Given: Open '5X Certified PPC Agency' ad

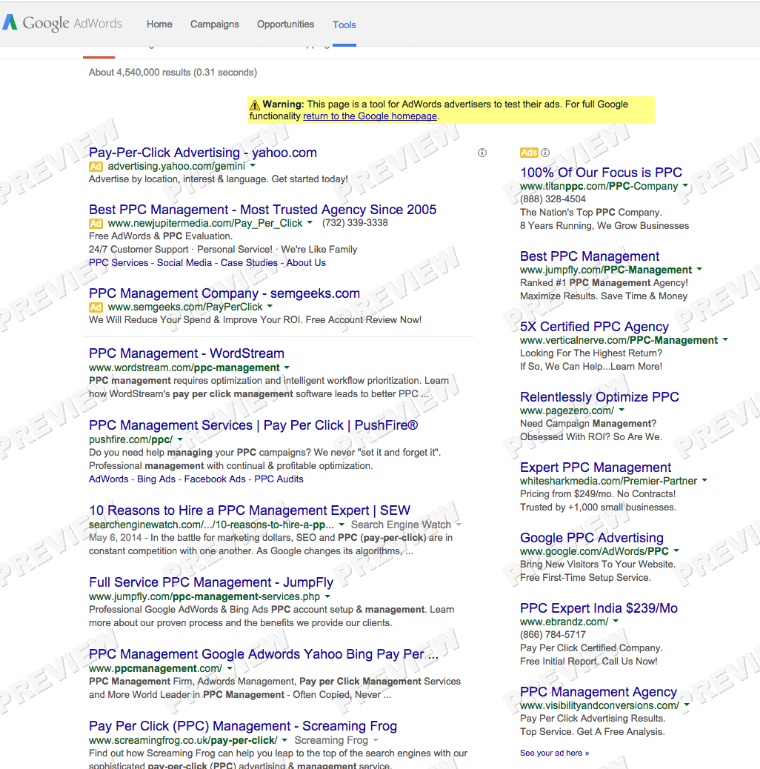Looking at the screenshot, I should [594, 327].
